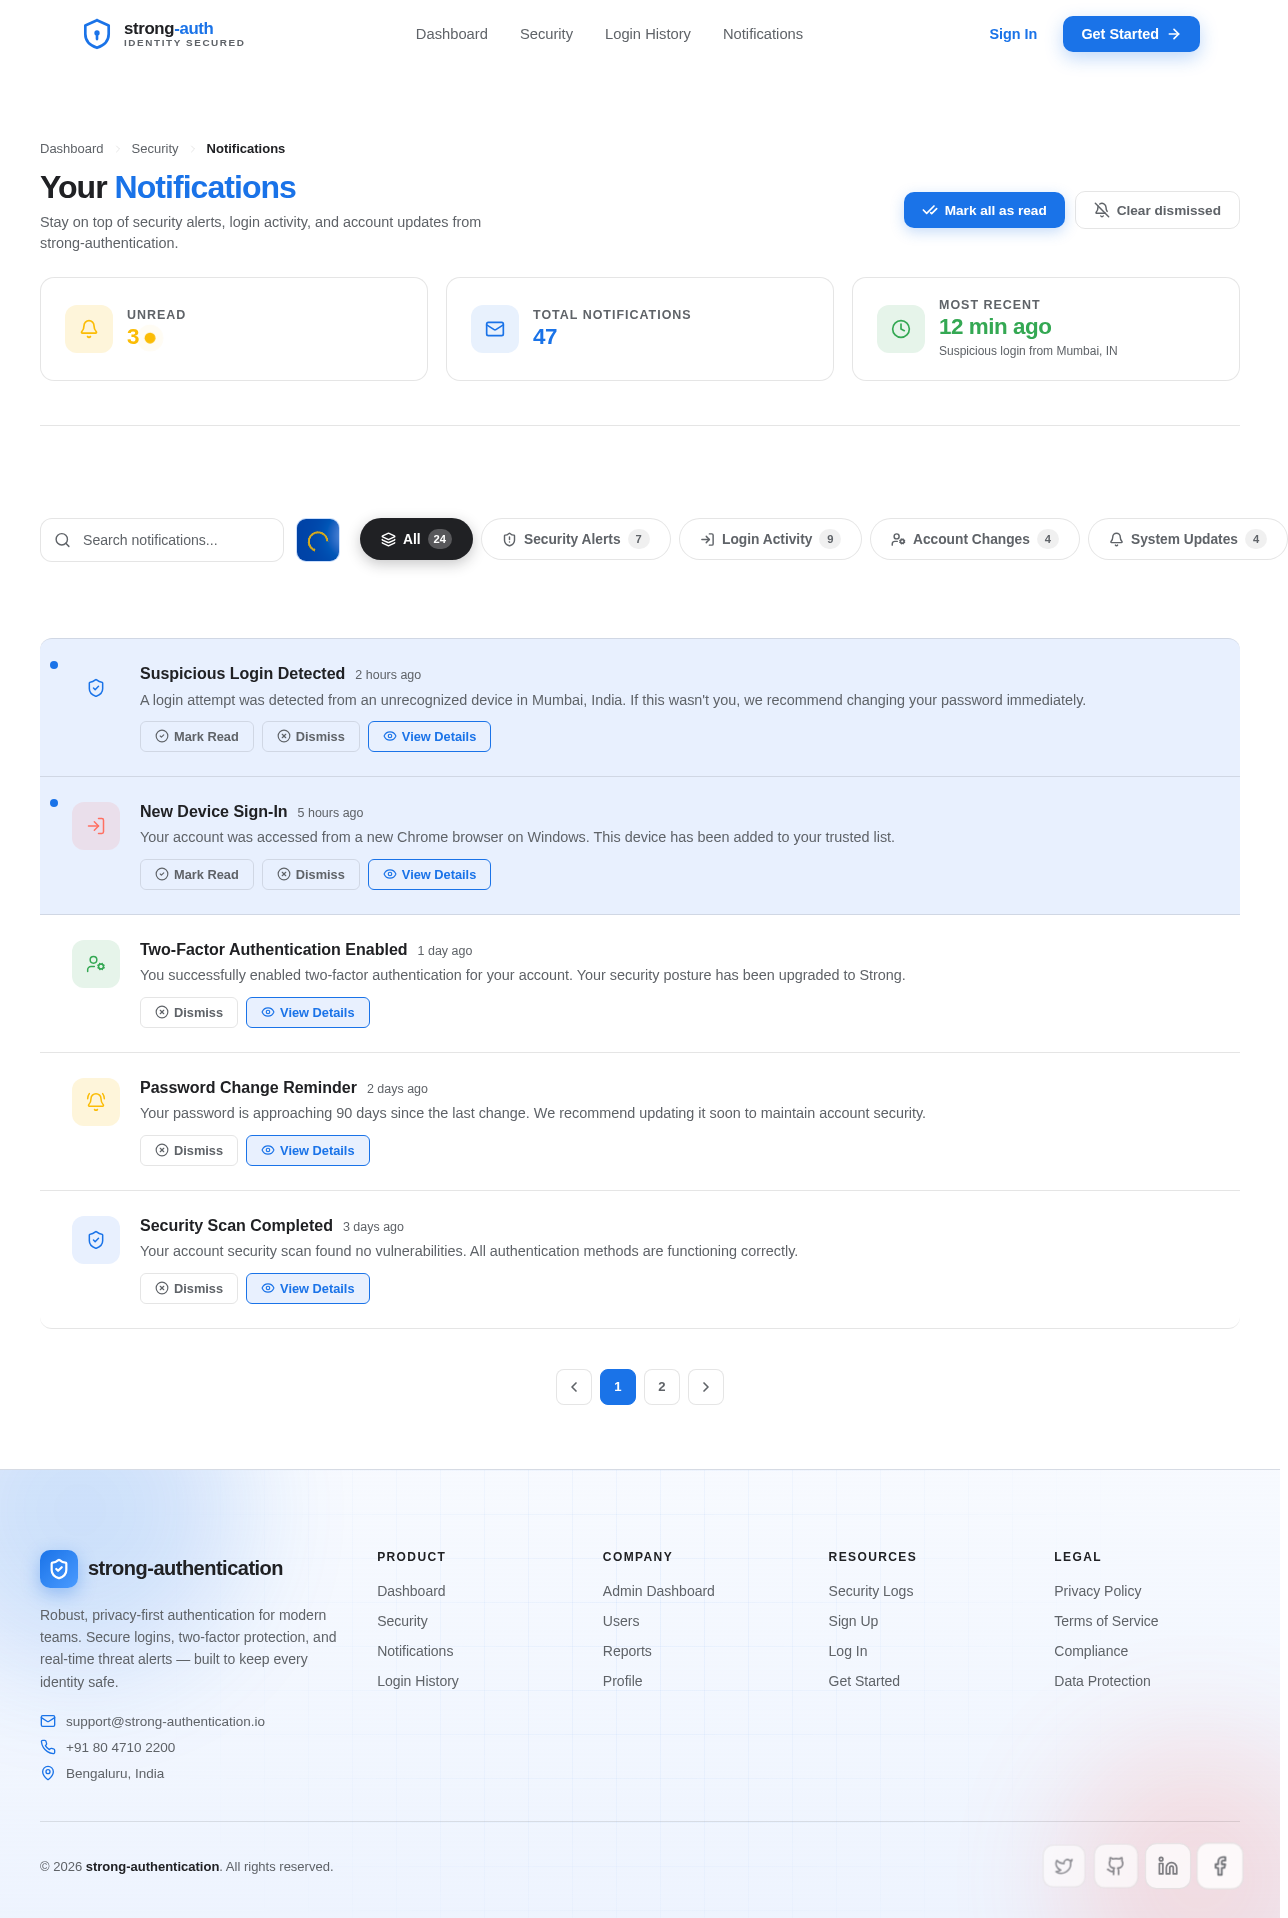
Task: Mark Suspicious Login Detected as read
Action: pos(197,737)
